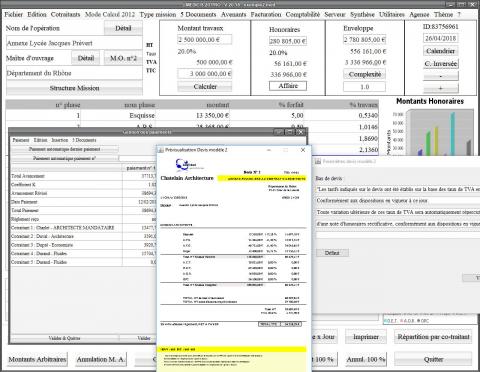Click the Calculer button

(x=205, y=86)
